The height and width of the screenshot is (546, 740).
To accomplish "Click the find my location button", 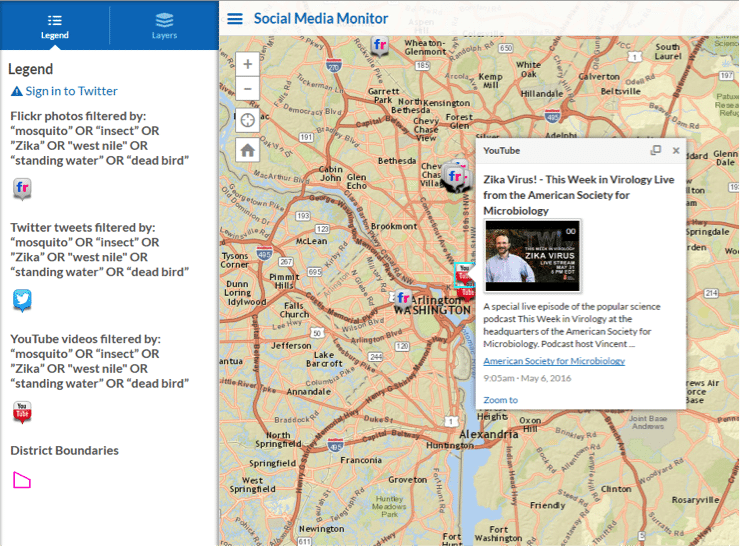I will pyautogui.click(x=247, y=120).
